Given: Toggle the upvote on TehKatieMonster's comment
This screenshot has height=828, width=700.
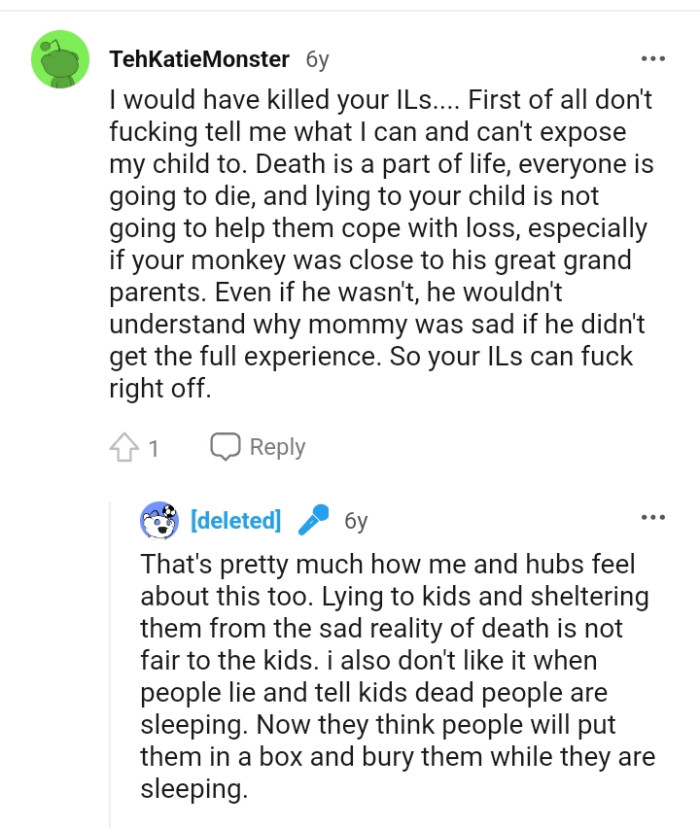Looking at the screenshot, I should 124,447.
